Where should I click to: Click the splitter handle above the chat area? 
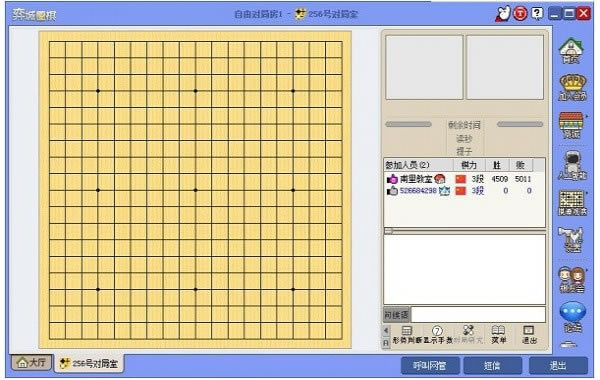point(389,231)
